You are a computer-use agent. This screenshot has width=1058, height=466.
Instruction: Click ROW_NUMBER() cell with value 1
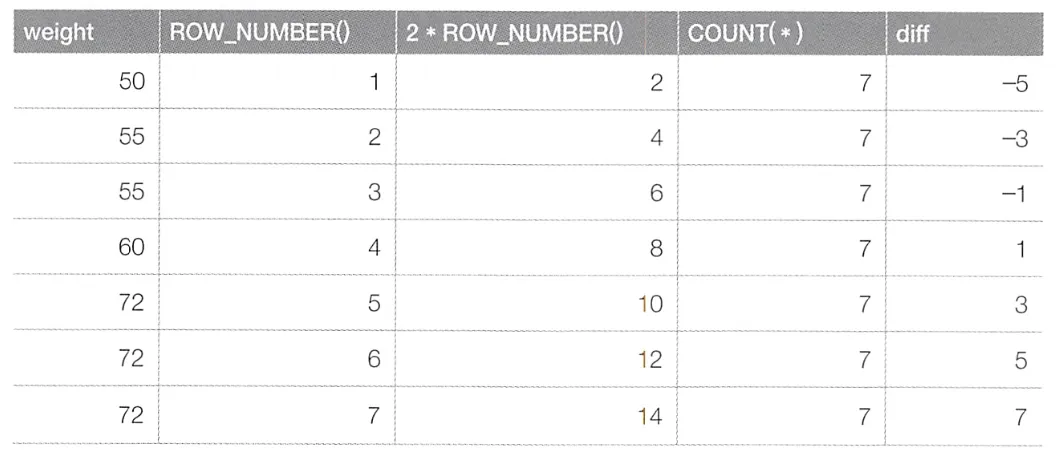(277, 81)
